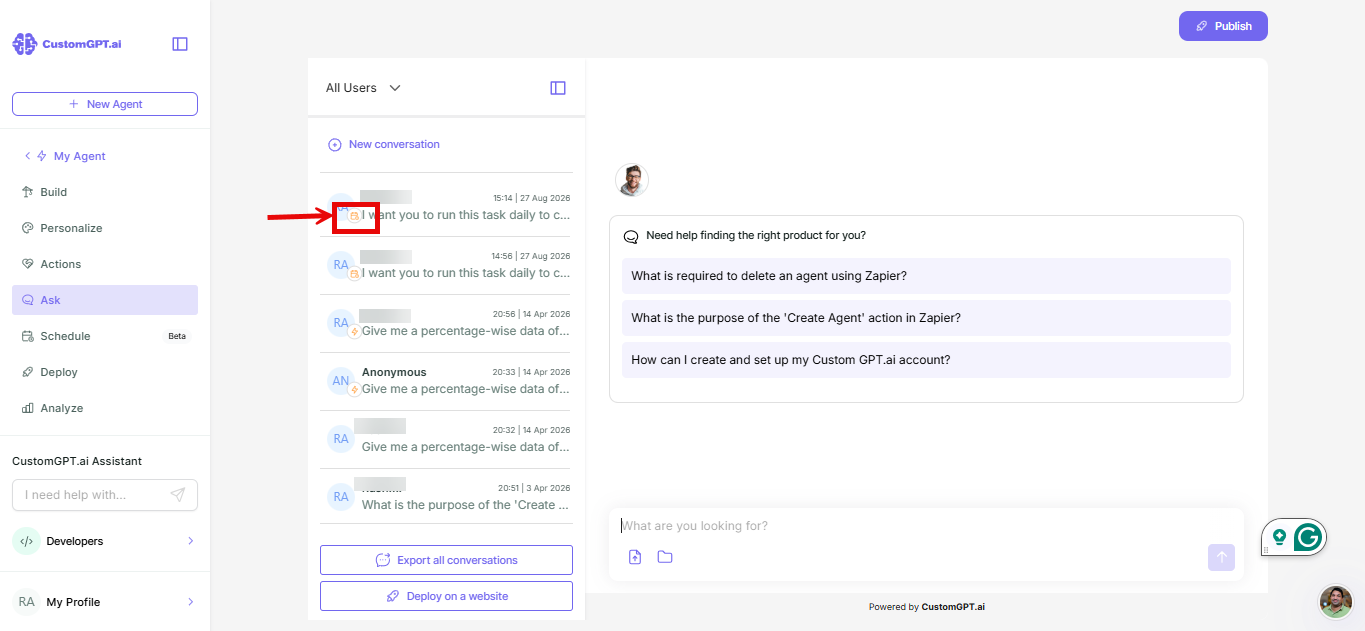Click the AN avatar of the Anonymous conversation
The width and height of the screenshot is (1365, 631).
tap(341, 380)
